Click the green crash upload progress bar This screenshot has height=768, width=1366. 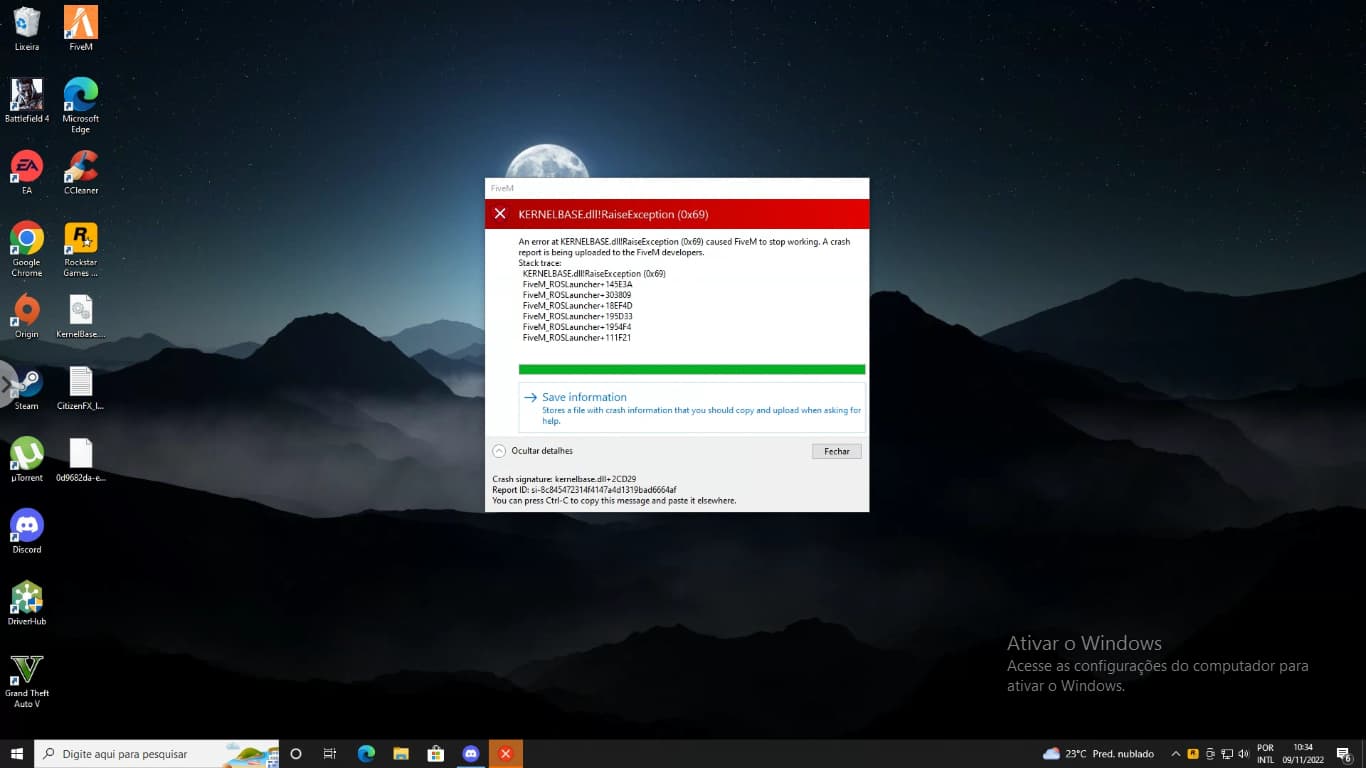691,369
